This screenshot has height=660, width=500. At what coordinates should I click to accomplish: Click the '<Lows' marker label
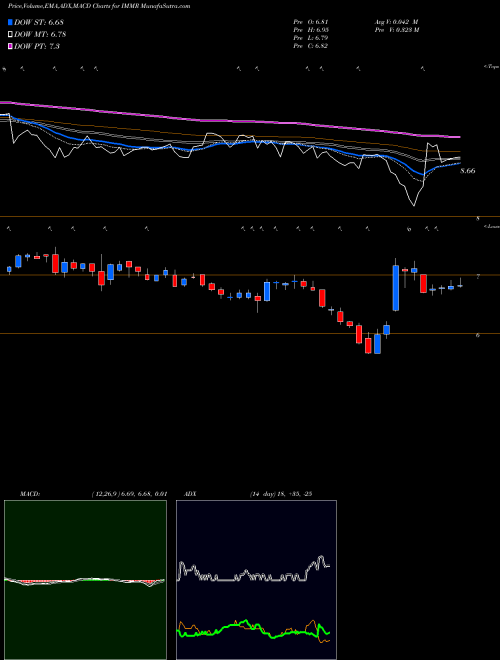492,226
